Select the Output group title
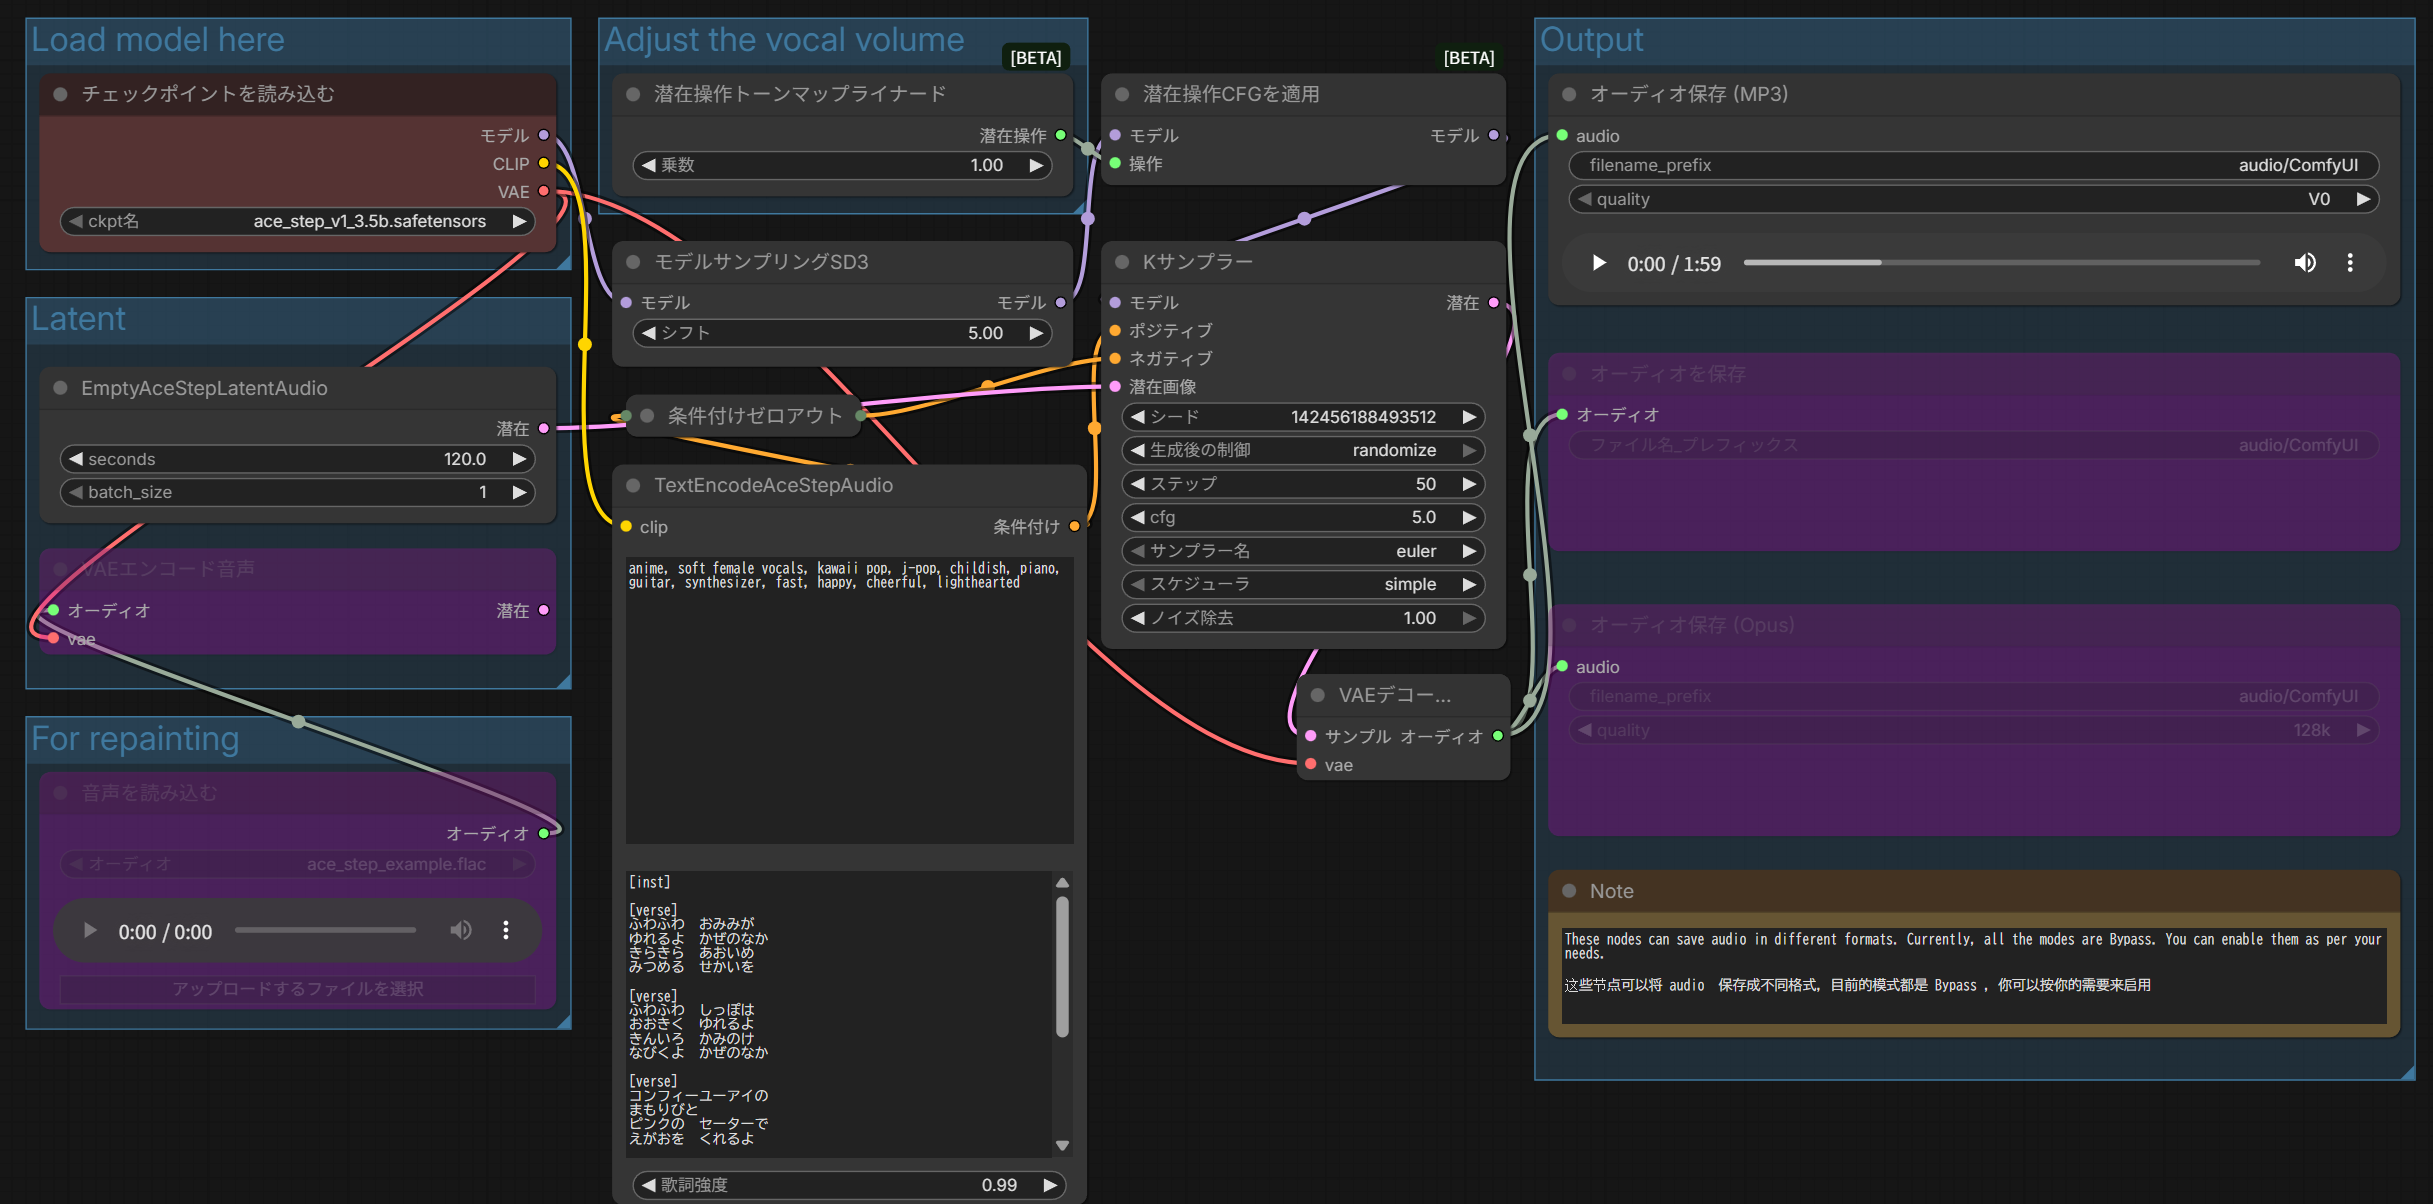The image size is (2433, 1204). (x=1591, y=40)
